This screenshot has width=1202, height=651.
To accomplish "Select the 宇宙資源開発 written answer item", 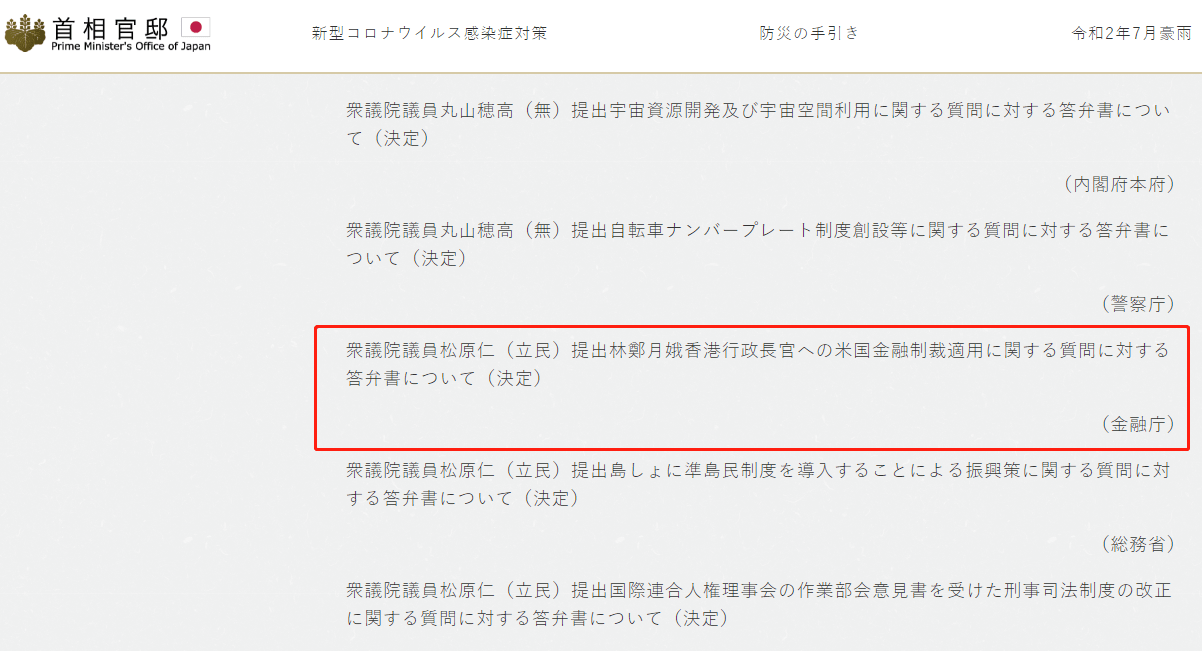I will (758, 125).
